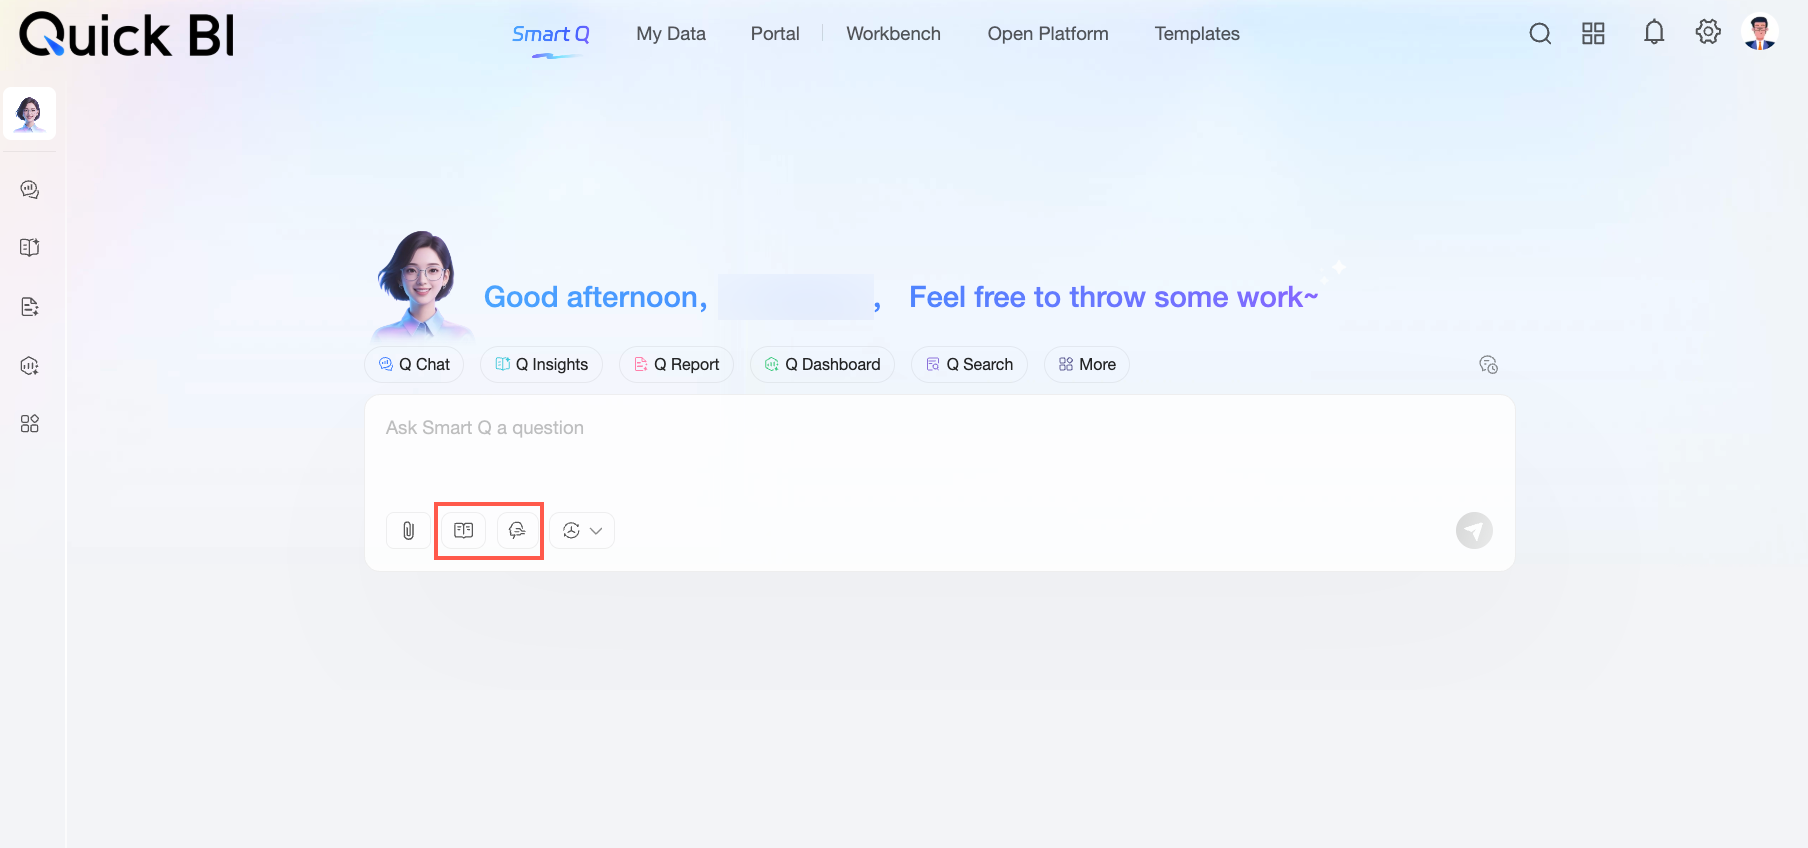Image resolution: width=1808 pixels, height=848 pixels.
Task: Open the four-shapes apps icon in left sidebar
Action: point(30,424)
